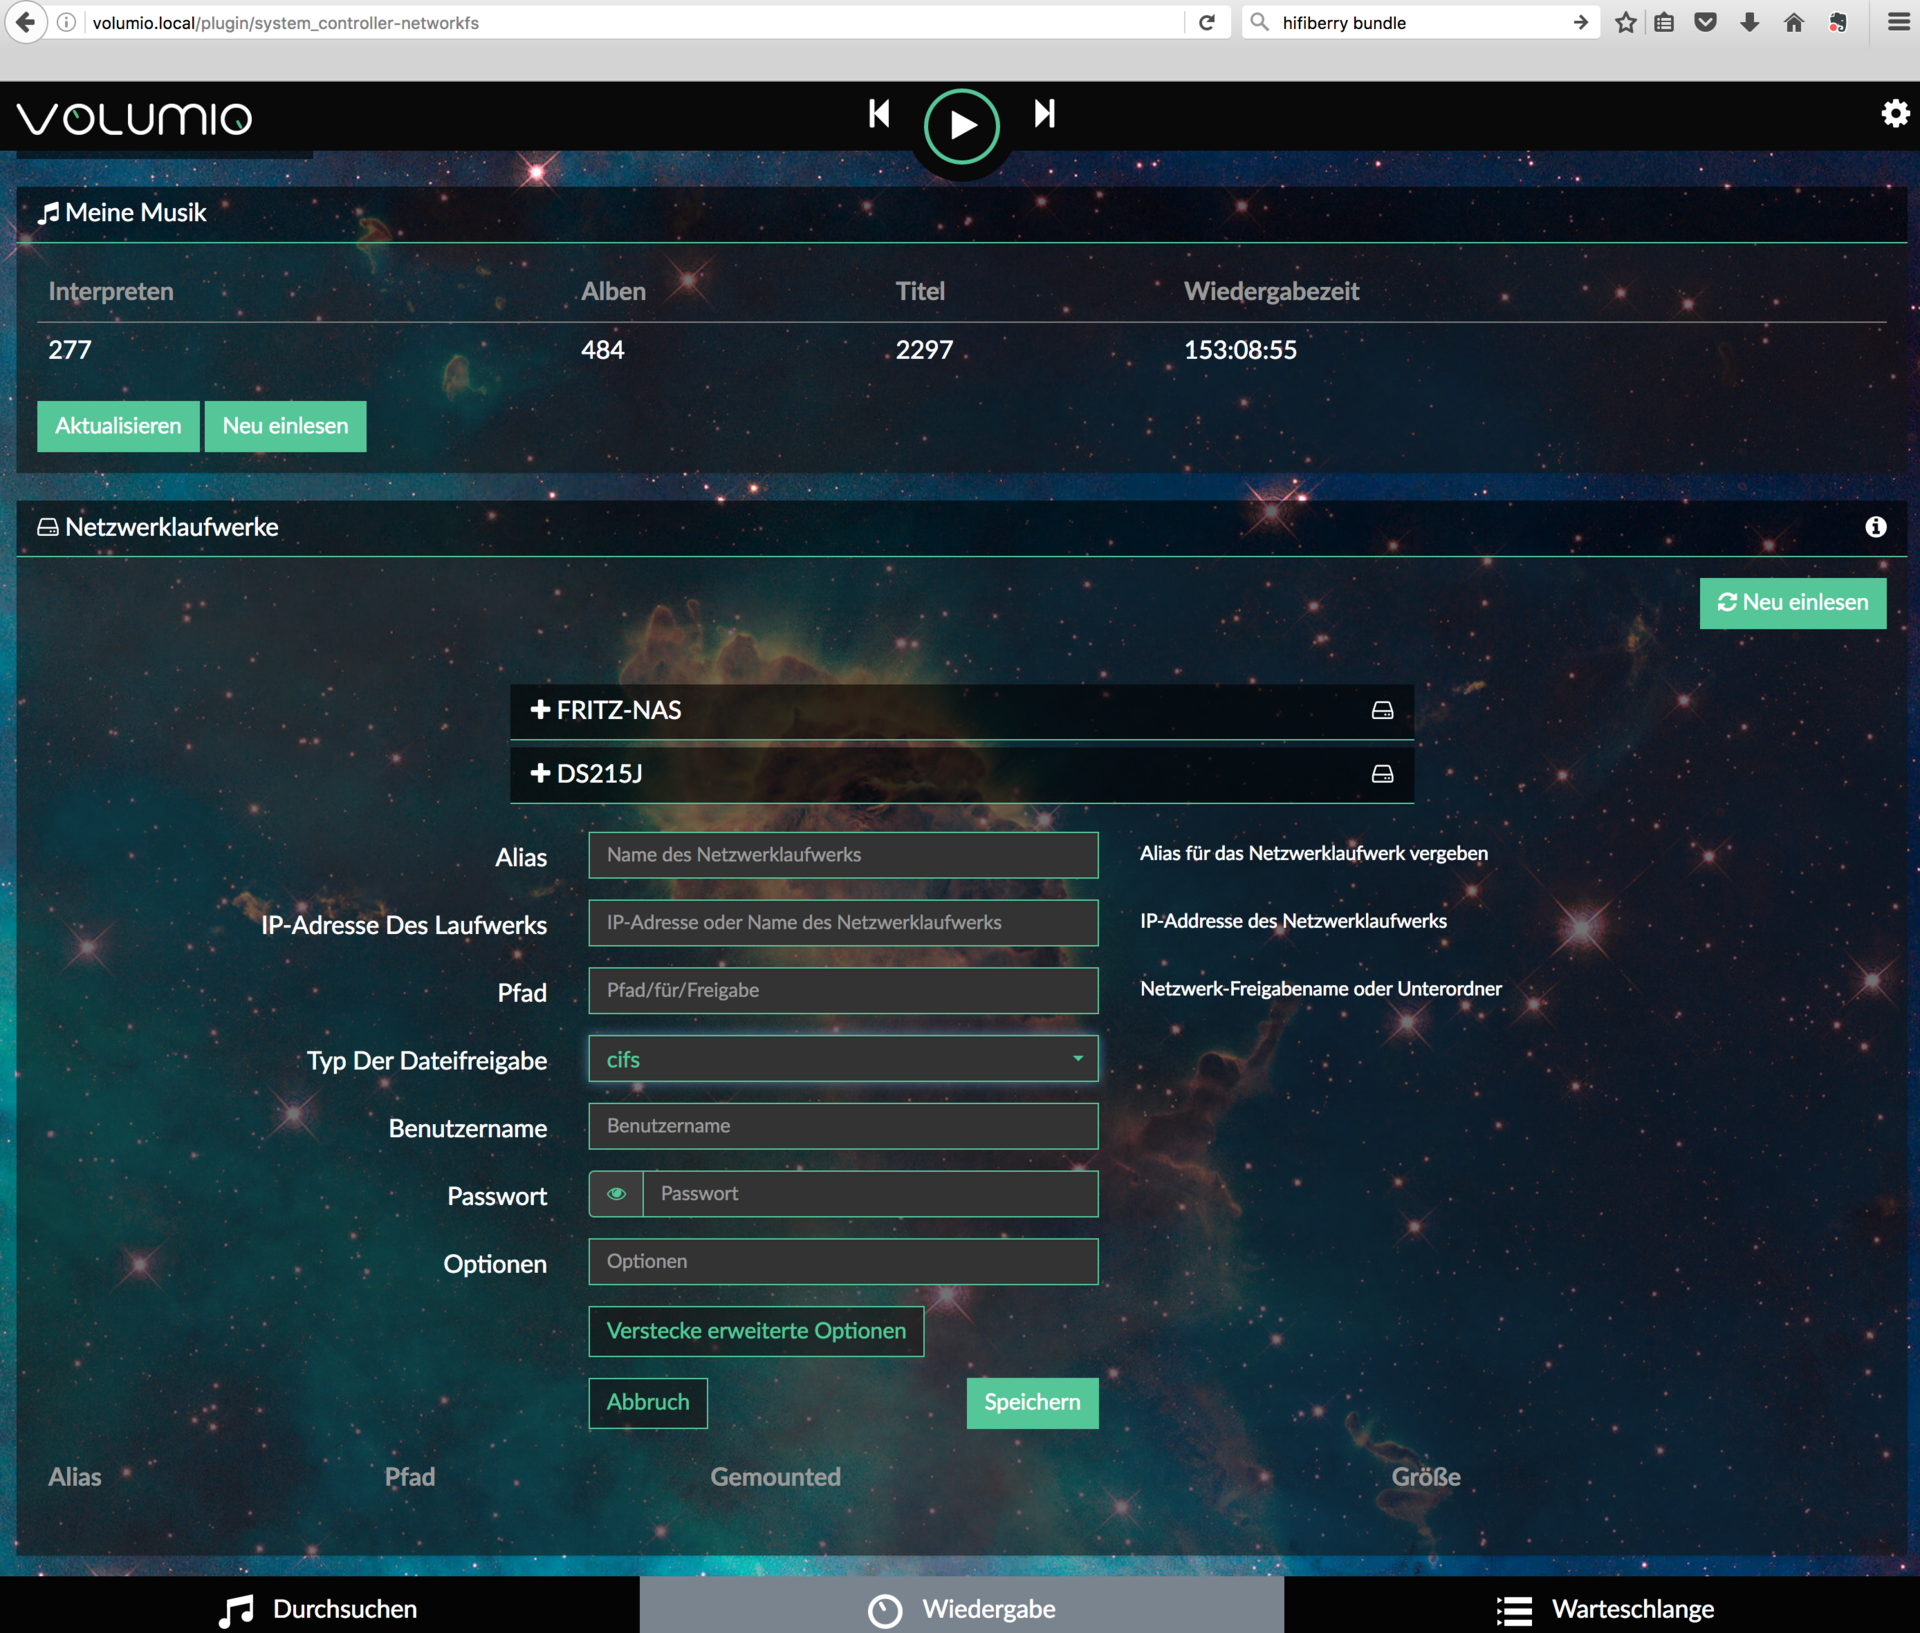Go to browser home page icon
The image size is (1920, 1633).
1794,22
